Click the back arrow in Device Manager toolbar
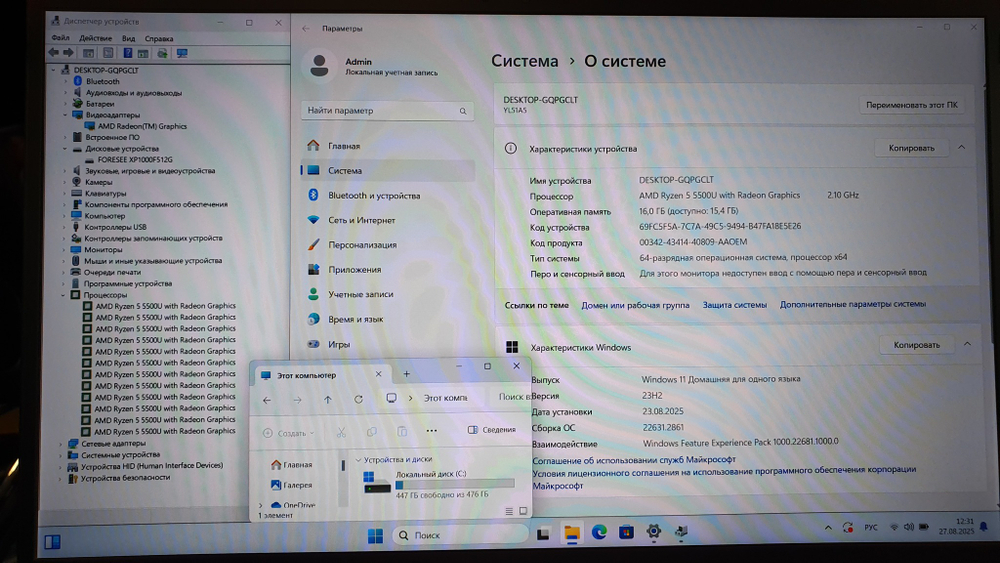This screenshot has width=1000, height=563. click(x=54, y=53)
